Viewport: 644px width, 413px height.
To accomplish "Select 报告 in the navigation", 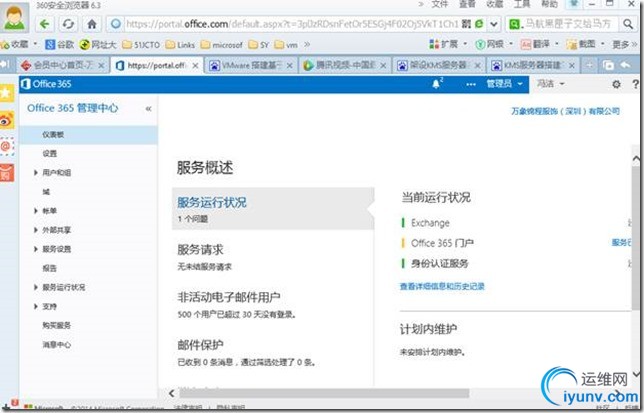I will pos(50,268).
